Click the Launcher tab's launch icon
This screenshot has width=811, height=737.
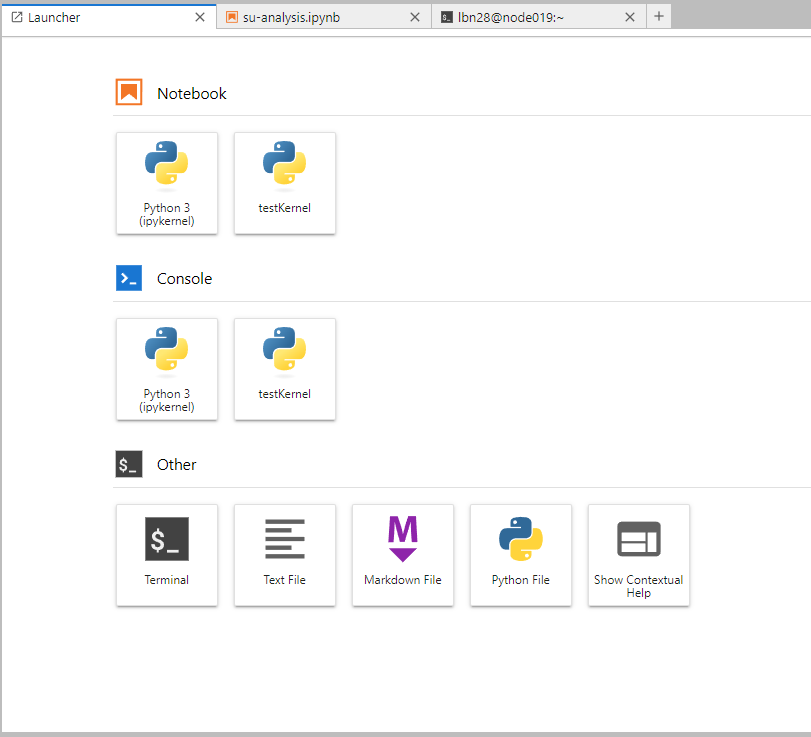17,17
